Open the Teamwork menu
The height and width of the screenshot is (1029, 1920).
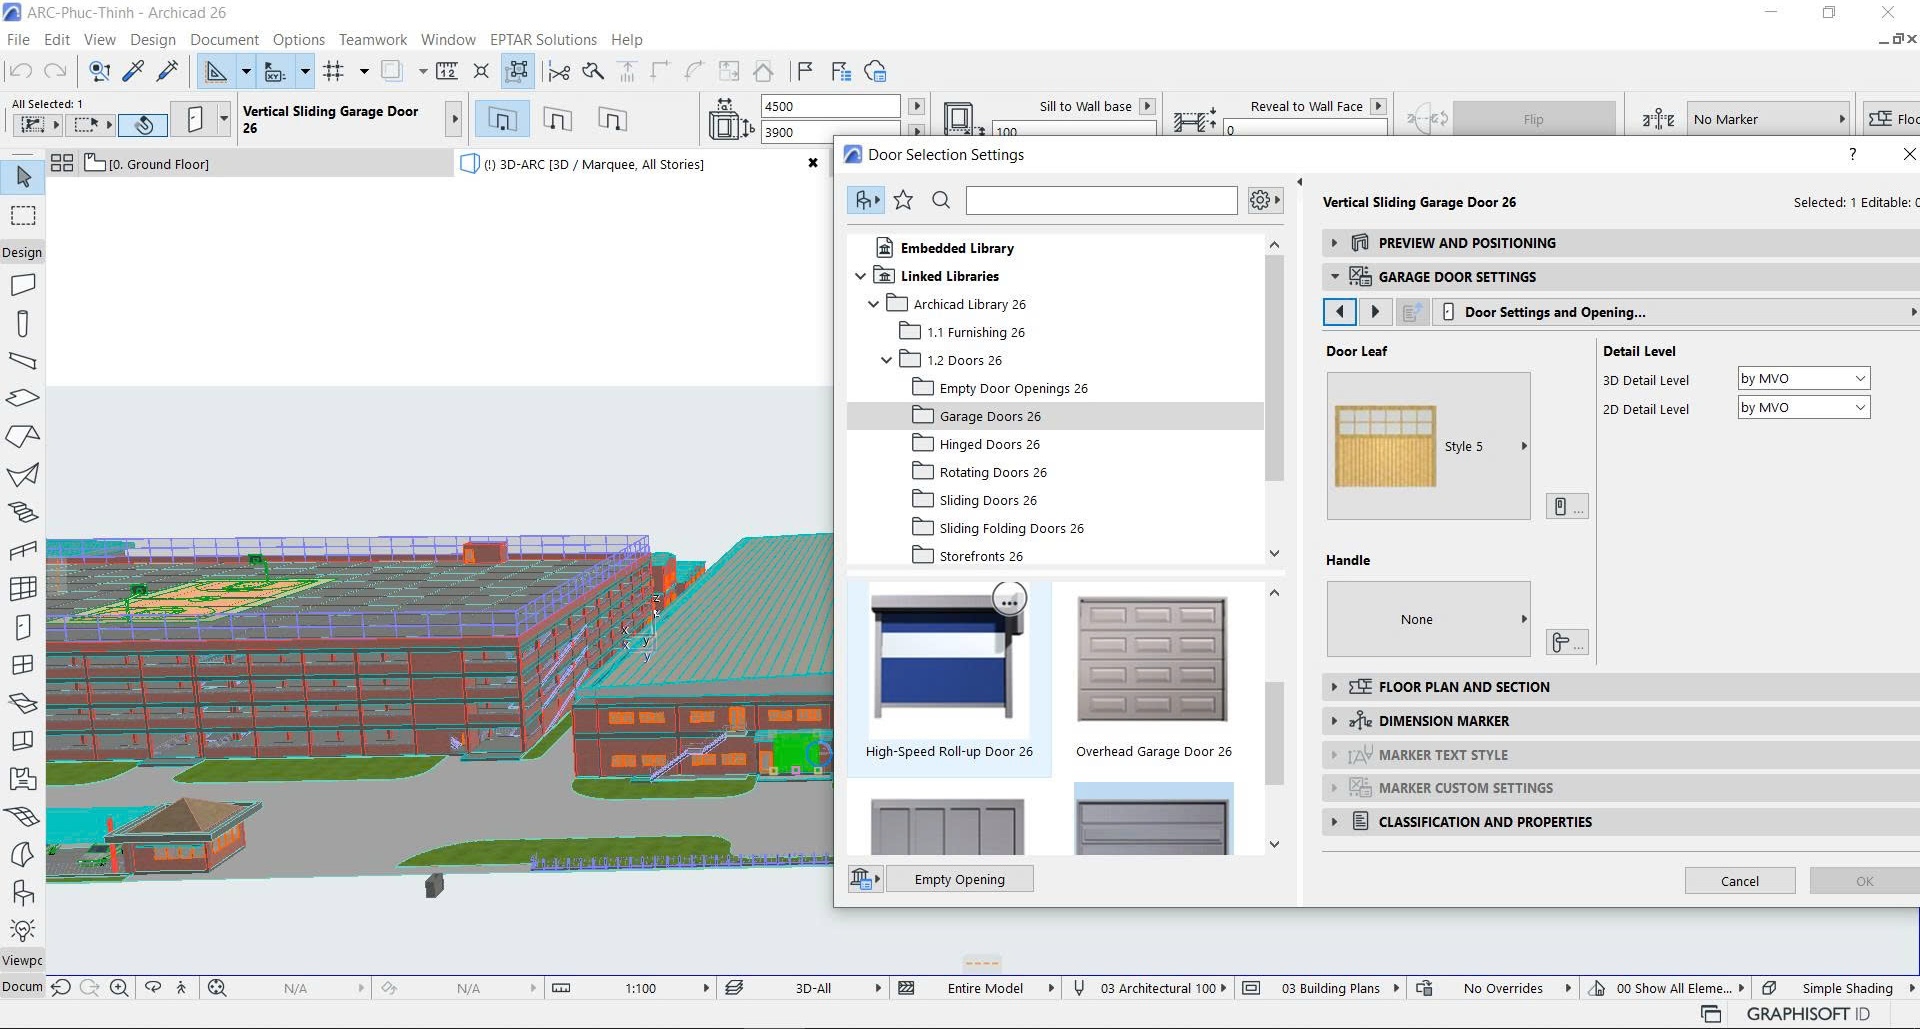click(x=372, y=39)
